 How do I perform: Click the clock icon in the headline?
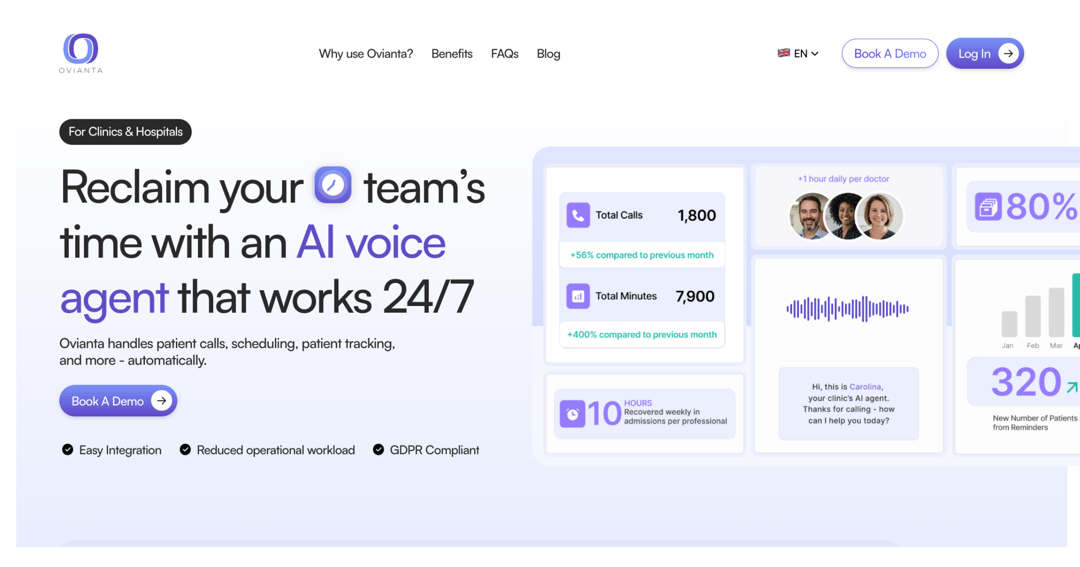(x=333, y=185)
